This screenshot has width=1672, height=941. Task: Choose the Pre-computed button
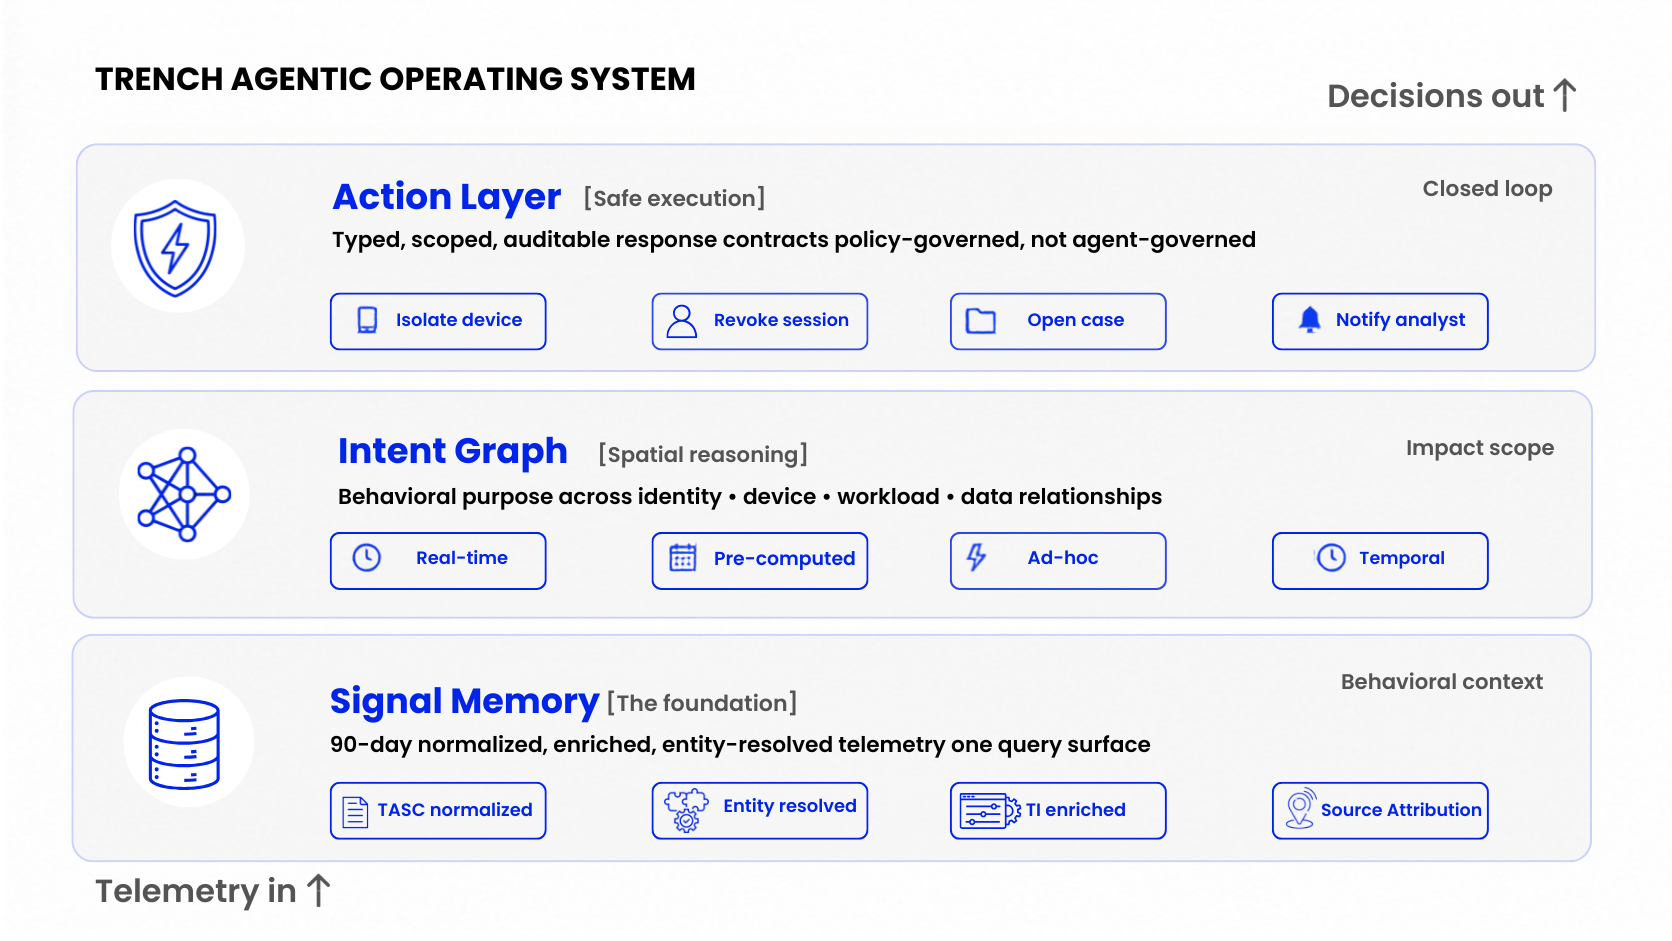click(x=760, y=561)
